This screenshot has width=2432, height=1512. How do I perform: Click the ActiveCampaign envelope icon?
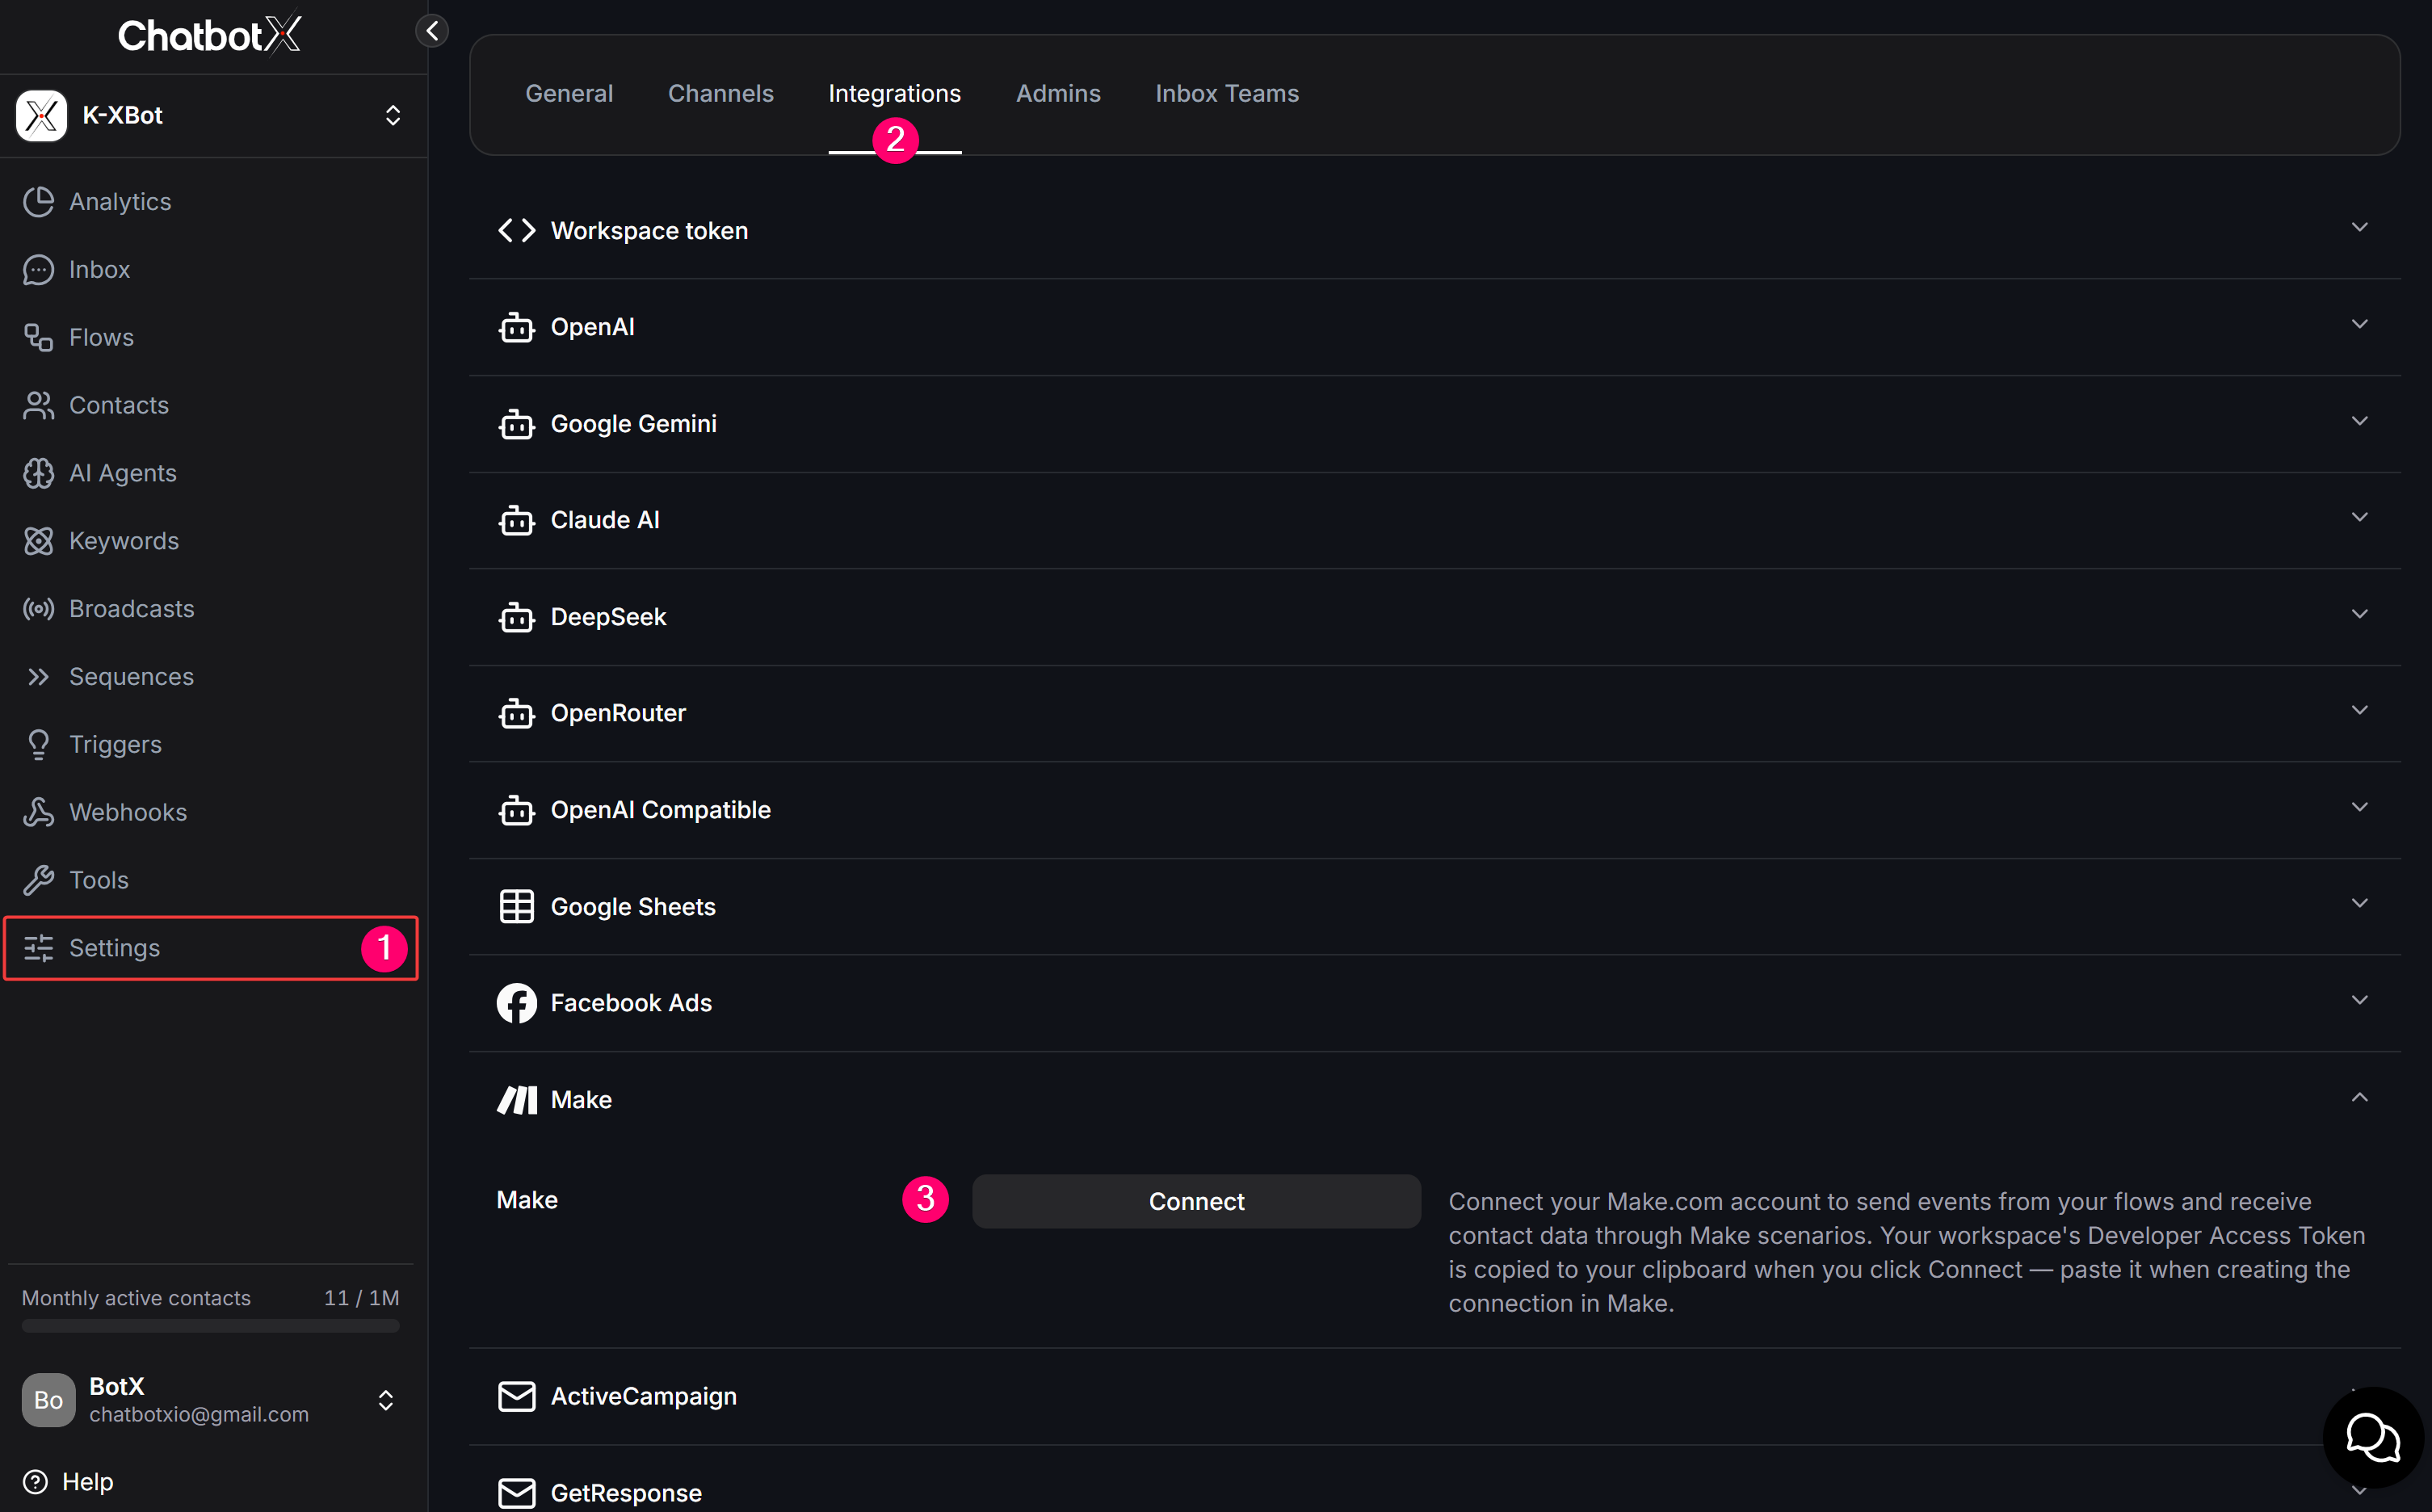point(517,1396)
